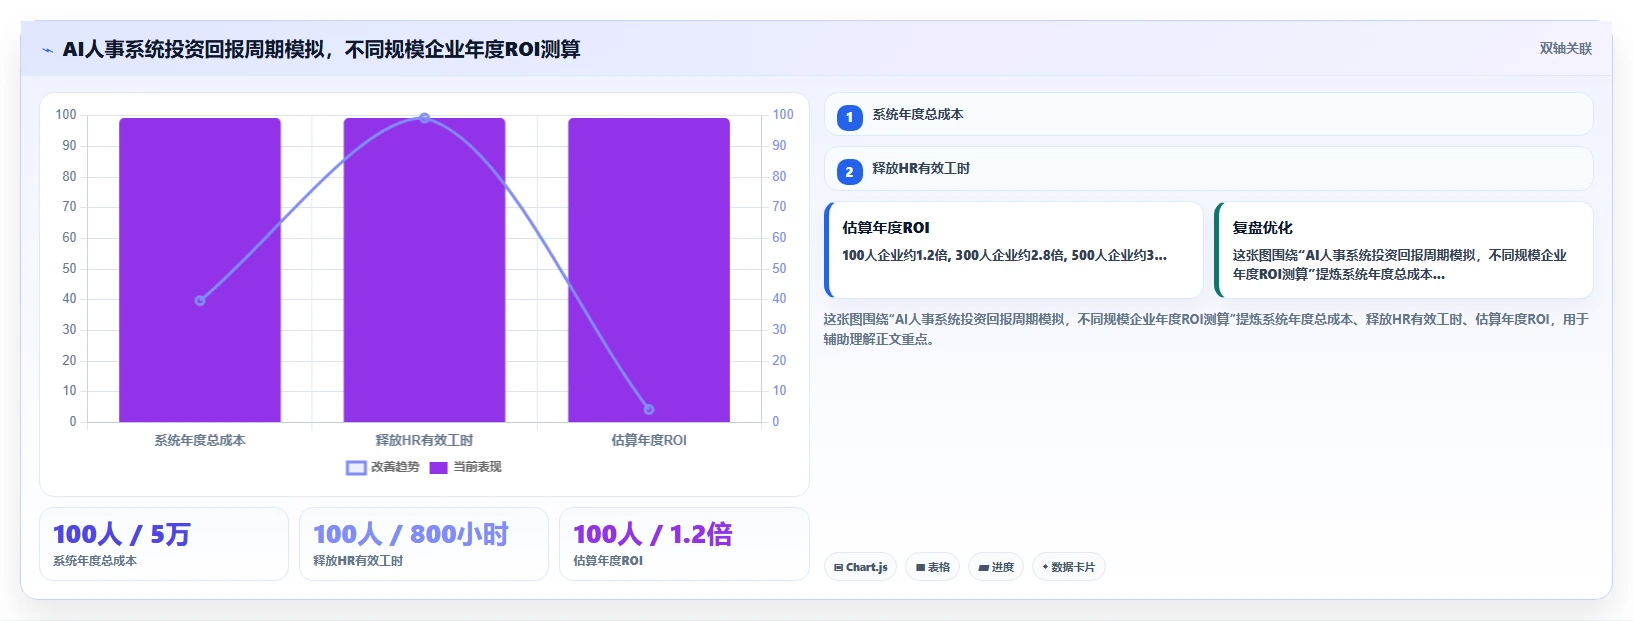Toggle the 当前表现 legend swatch
1633x621 pixels.
pyautogui.click(x=438, y=467)
